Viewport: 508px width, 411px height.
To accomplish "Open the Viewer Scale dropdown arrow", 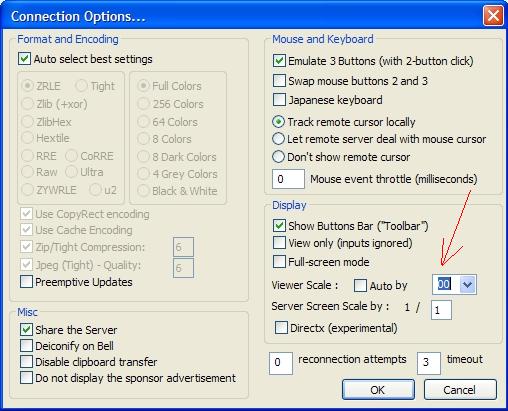I will [x=467, y=285].
